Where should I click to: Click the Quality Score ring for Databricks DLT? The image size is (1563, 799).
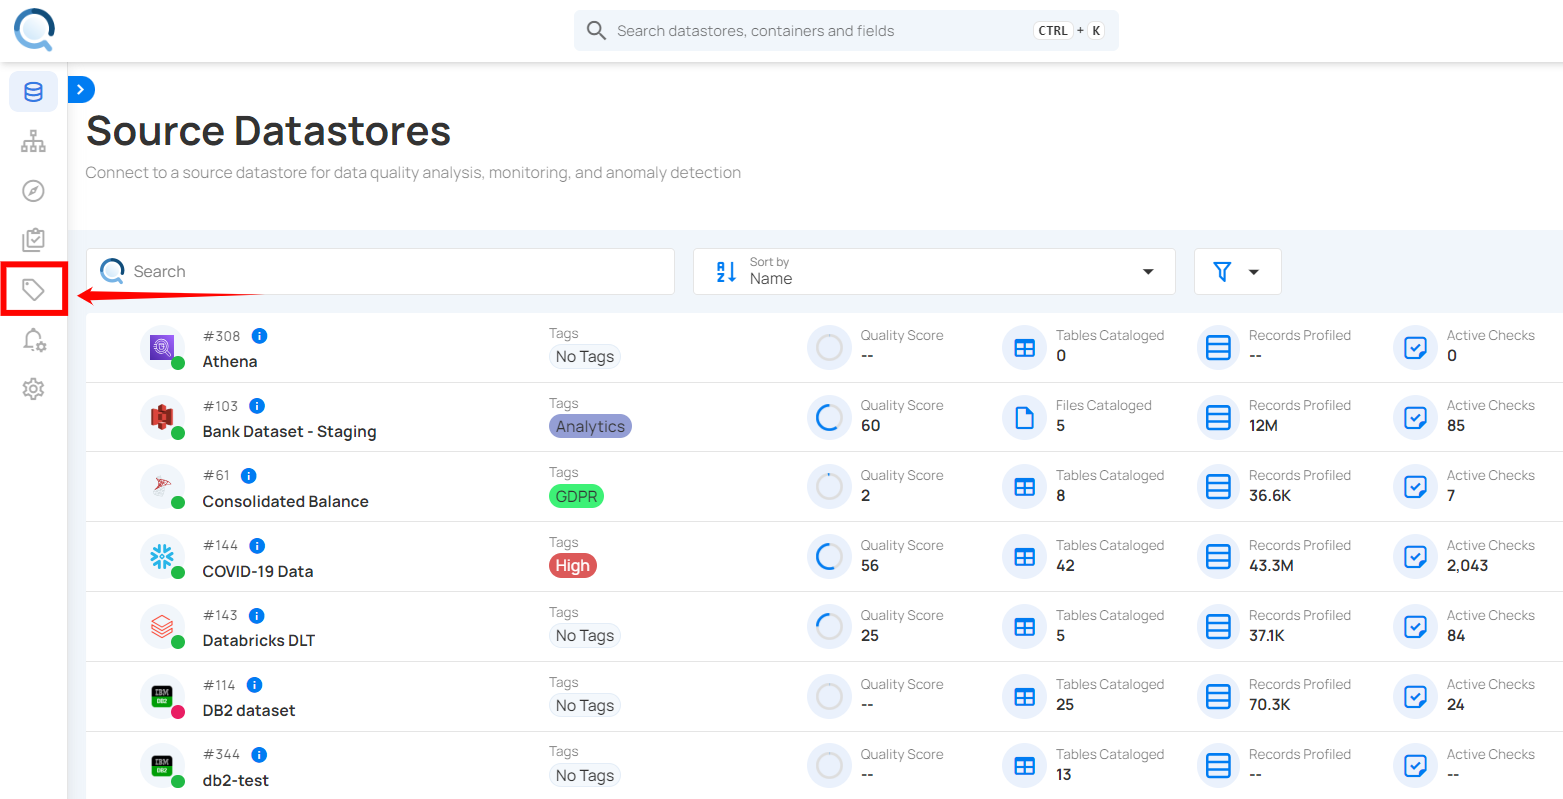829,627
